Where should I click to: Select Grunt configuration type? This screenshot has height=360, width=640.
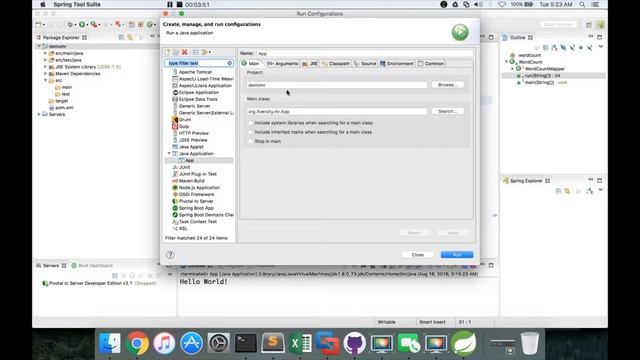click(x=184, y=120)
